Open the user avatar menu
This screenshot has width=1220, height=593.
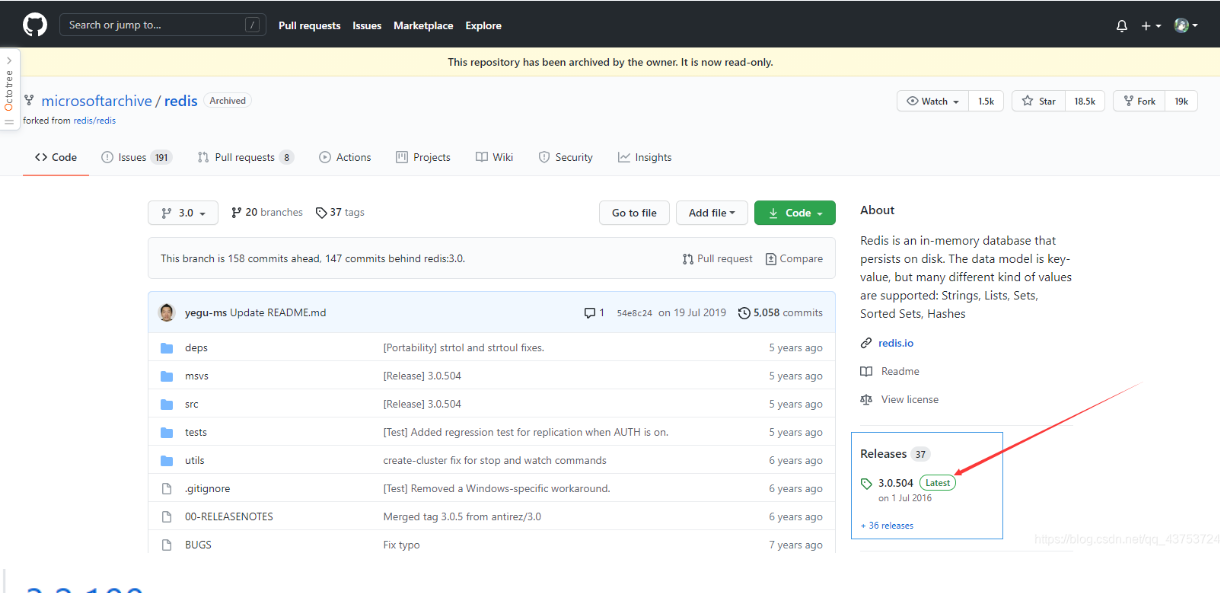click(x=1186, y=26)
